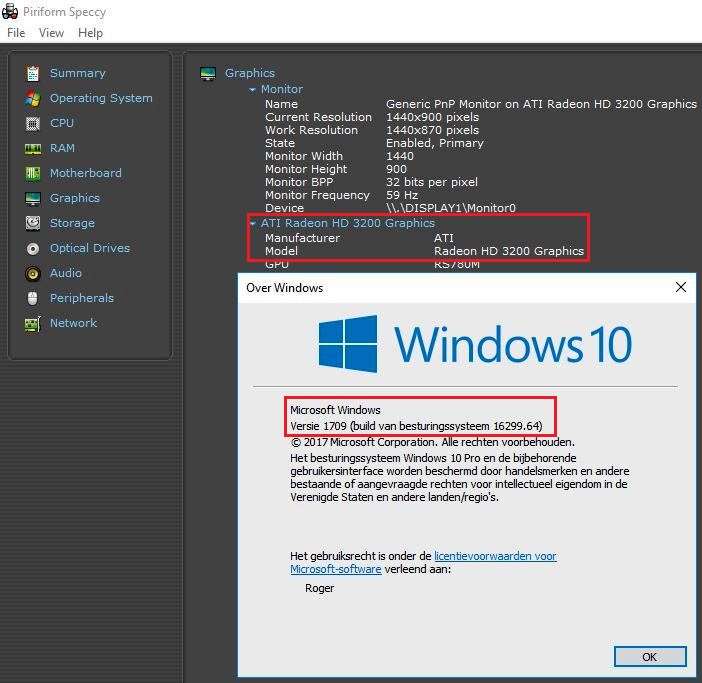The image size is (702, 683).
Task: Show CPU details
Action: 62,123
